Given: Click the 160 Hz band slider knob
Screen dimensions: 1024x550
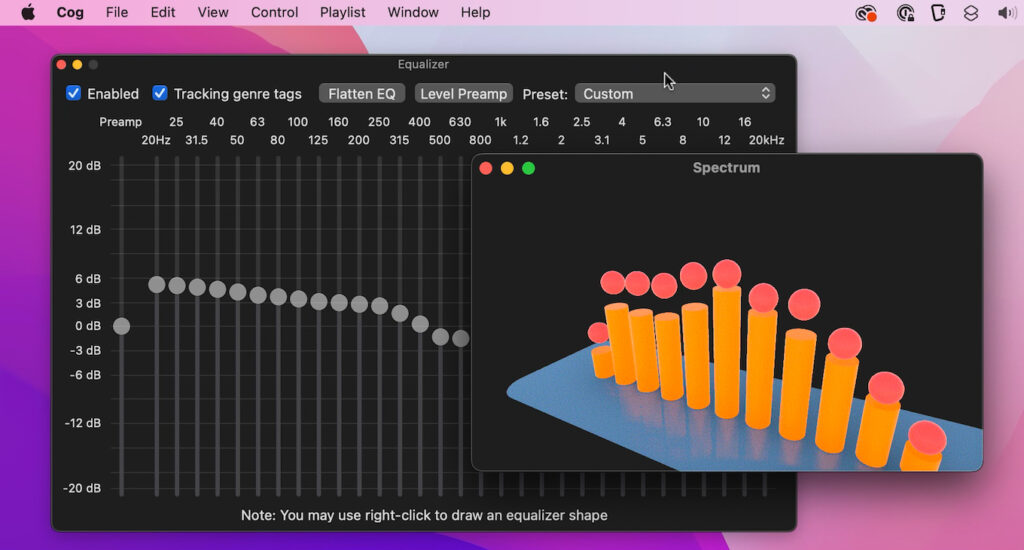Looking at the screenshot, I should pyautogui.click(x=339, y=302).
